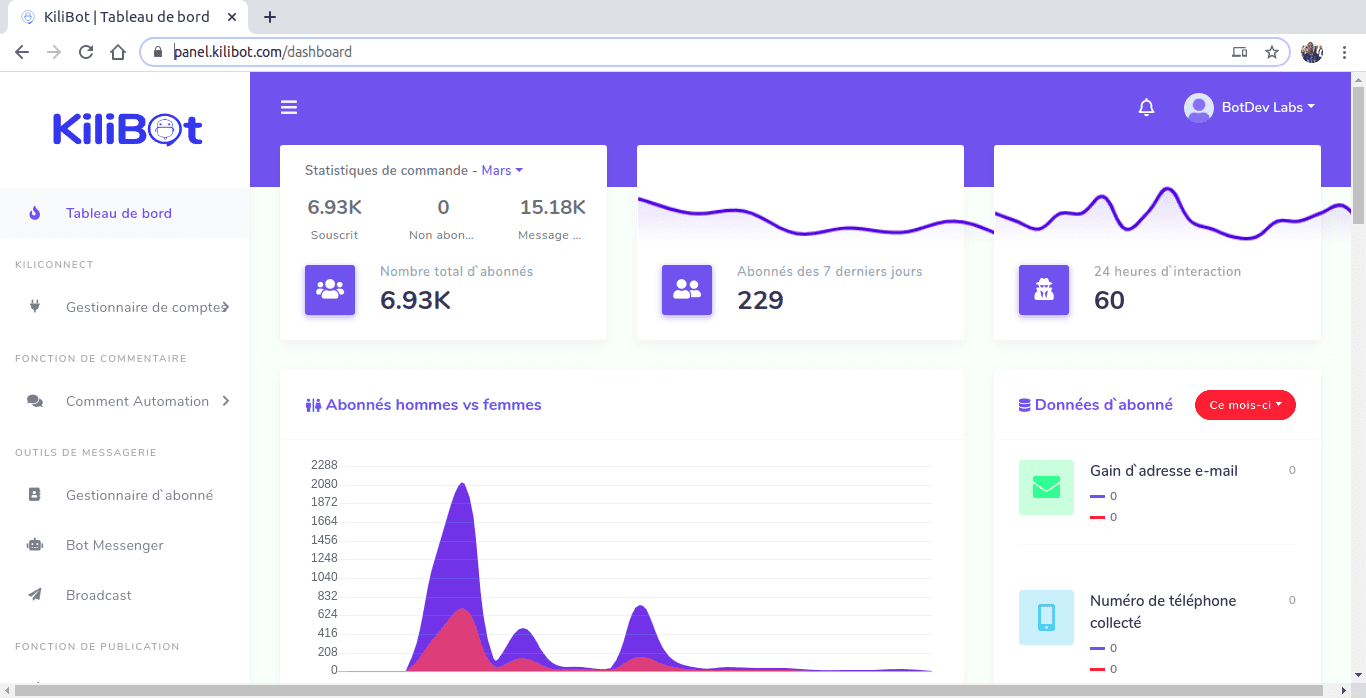
Task: Click the last 7 days subscribers icon
Action: 687,290
